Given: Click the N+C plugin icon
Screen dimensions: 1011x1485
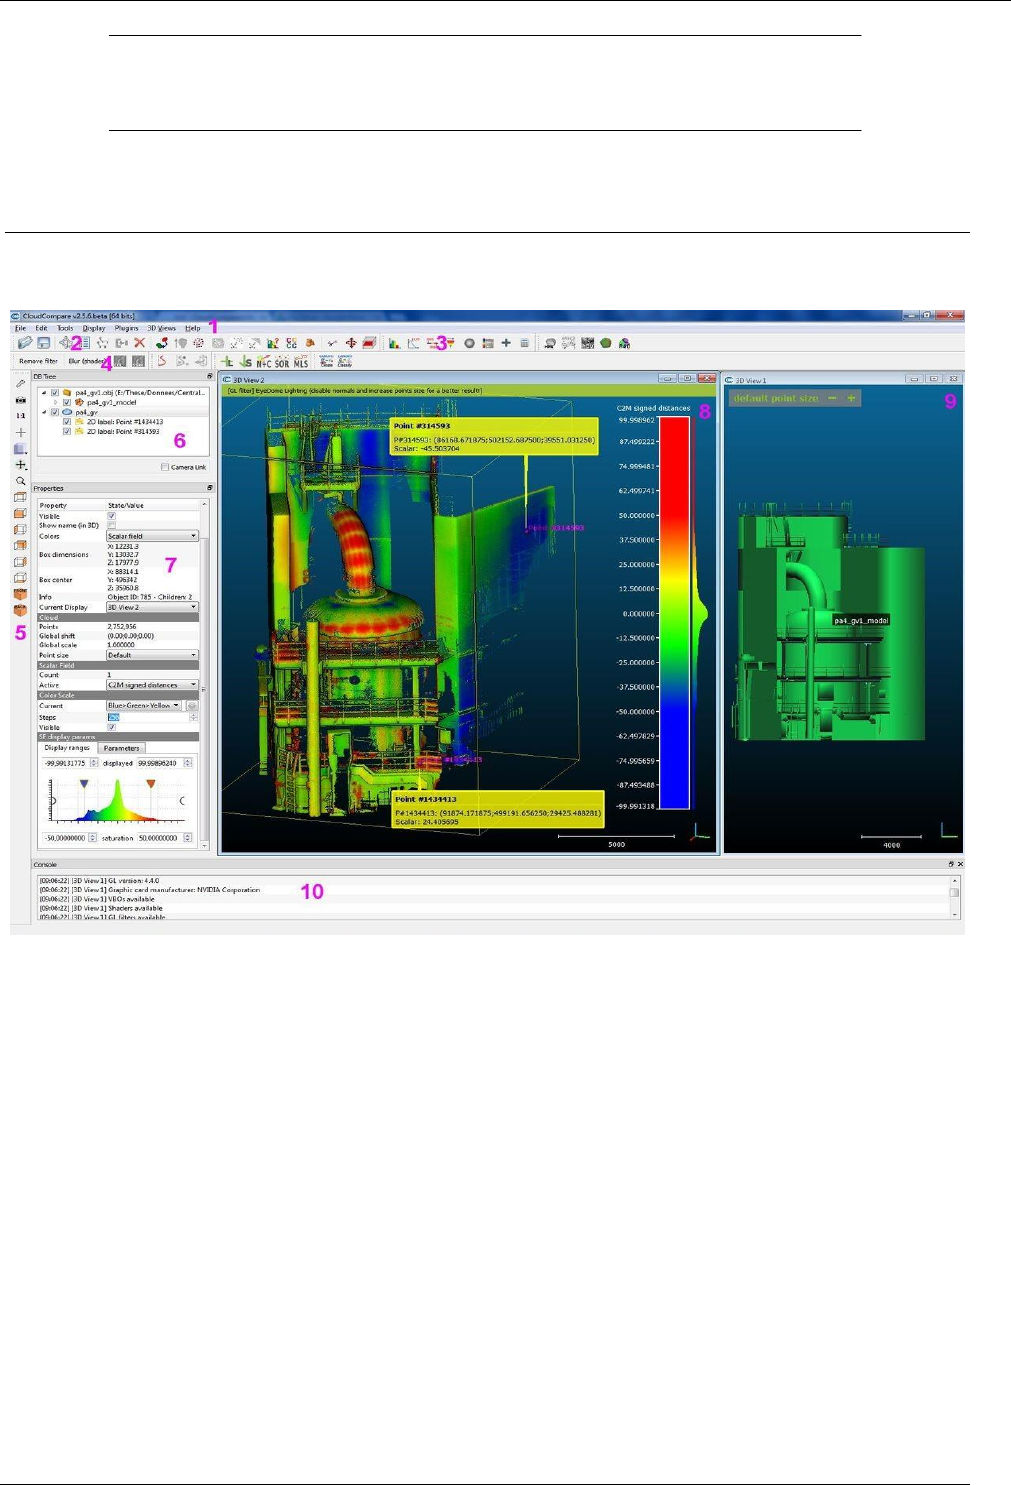Looking at the screenshot, I should 264,362.
